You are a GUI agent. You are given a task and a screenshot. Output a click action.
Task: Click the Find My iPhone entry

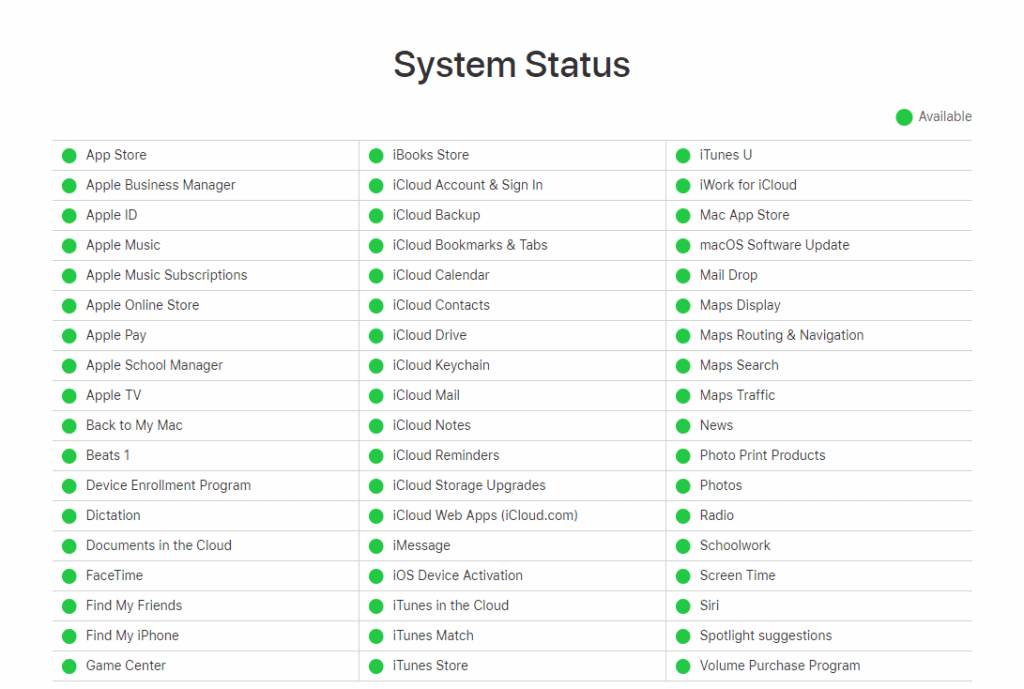coord(132,635)
